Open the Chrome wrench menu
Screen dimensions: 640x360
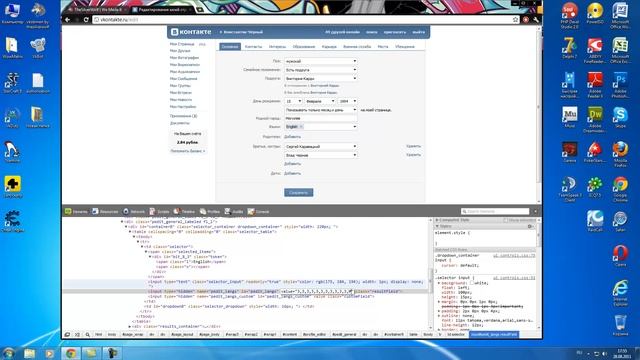(536, 20)
